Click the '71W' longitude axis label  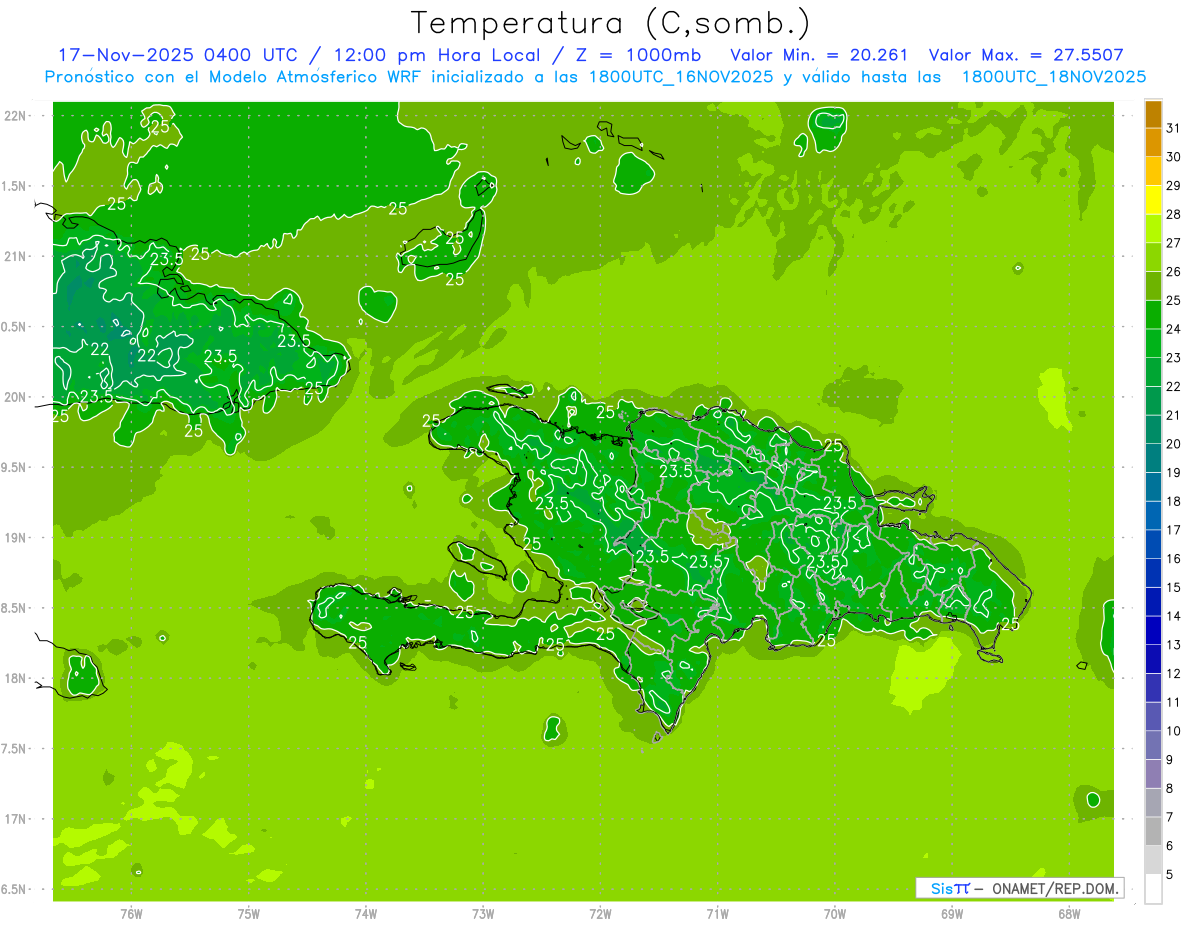click(717, 914)
